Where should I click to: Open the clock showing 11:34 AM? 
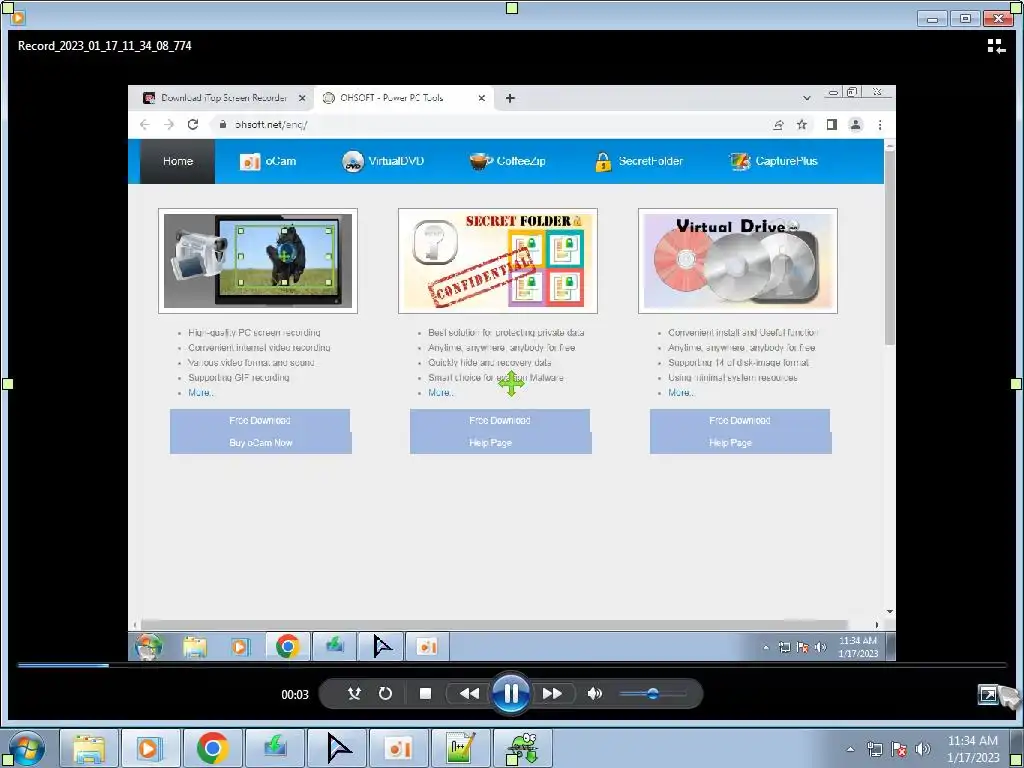(973, 748)
